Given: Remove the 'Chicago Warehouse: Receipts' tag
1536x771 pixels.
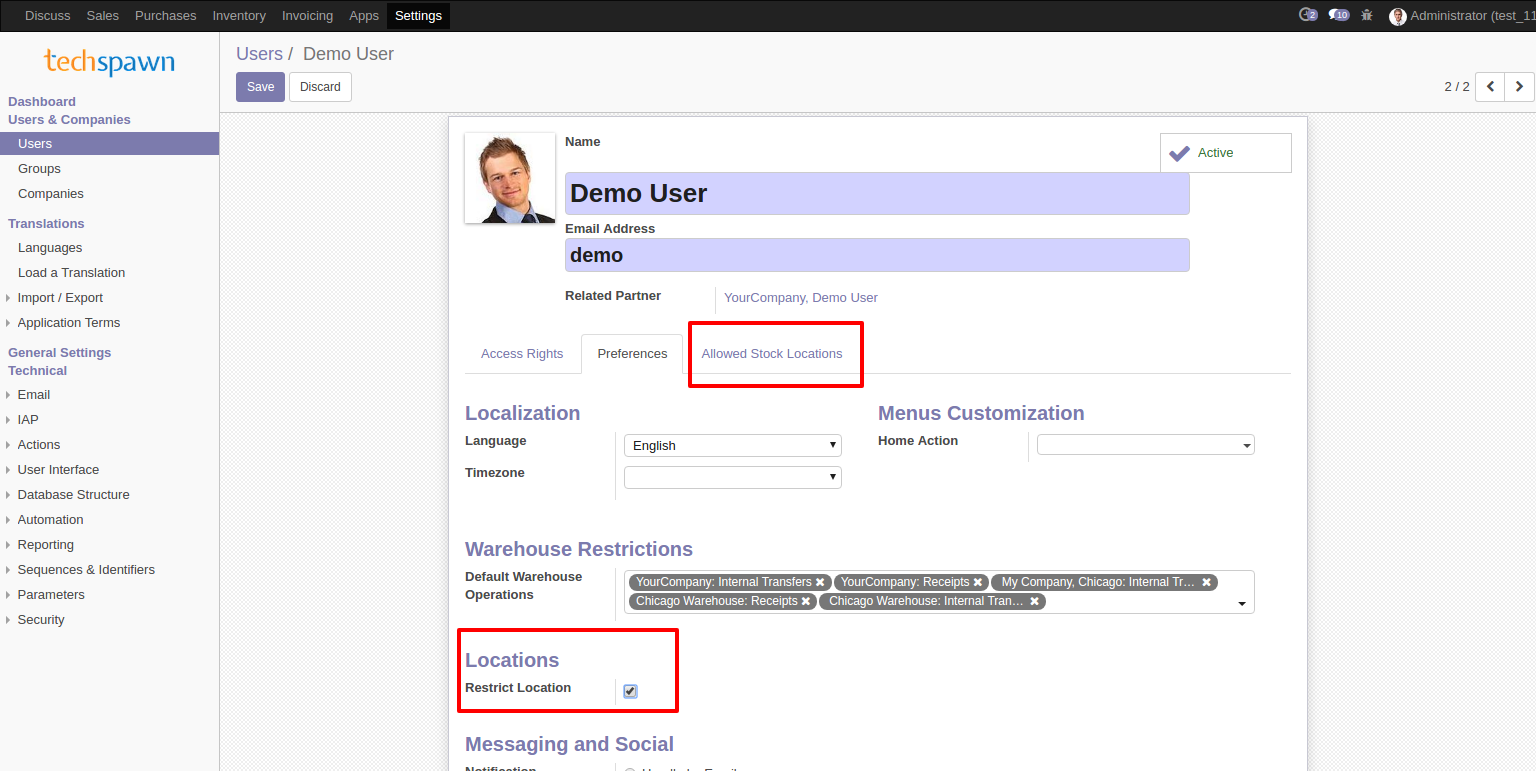Looking at the screenshot, I should (x=806, y=601).
